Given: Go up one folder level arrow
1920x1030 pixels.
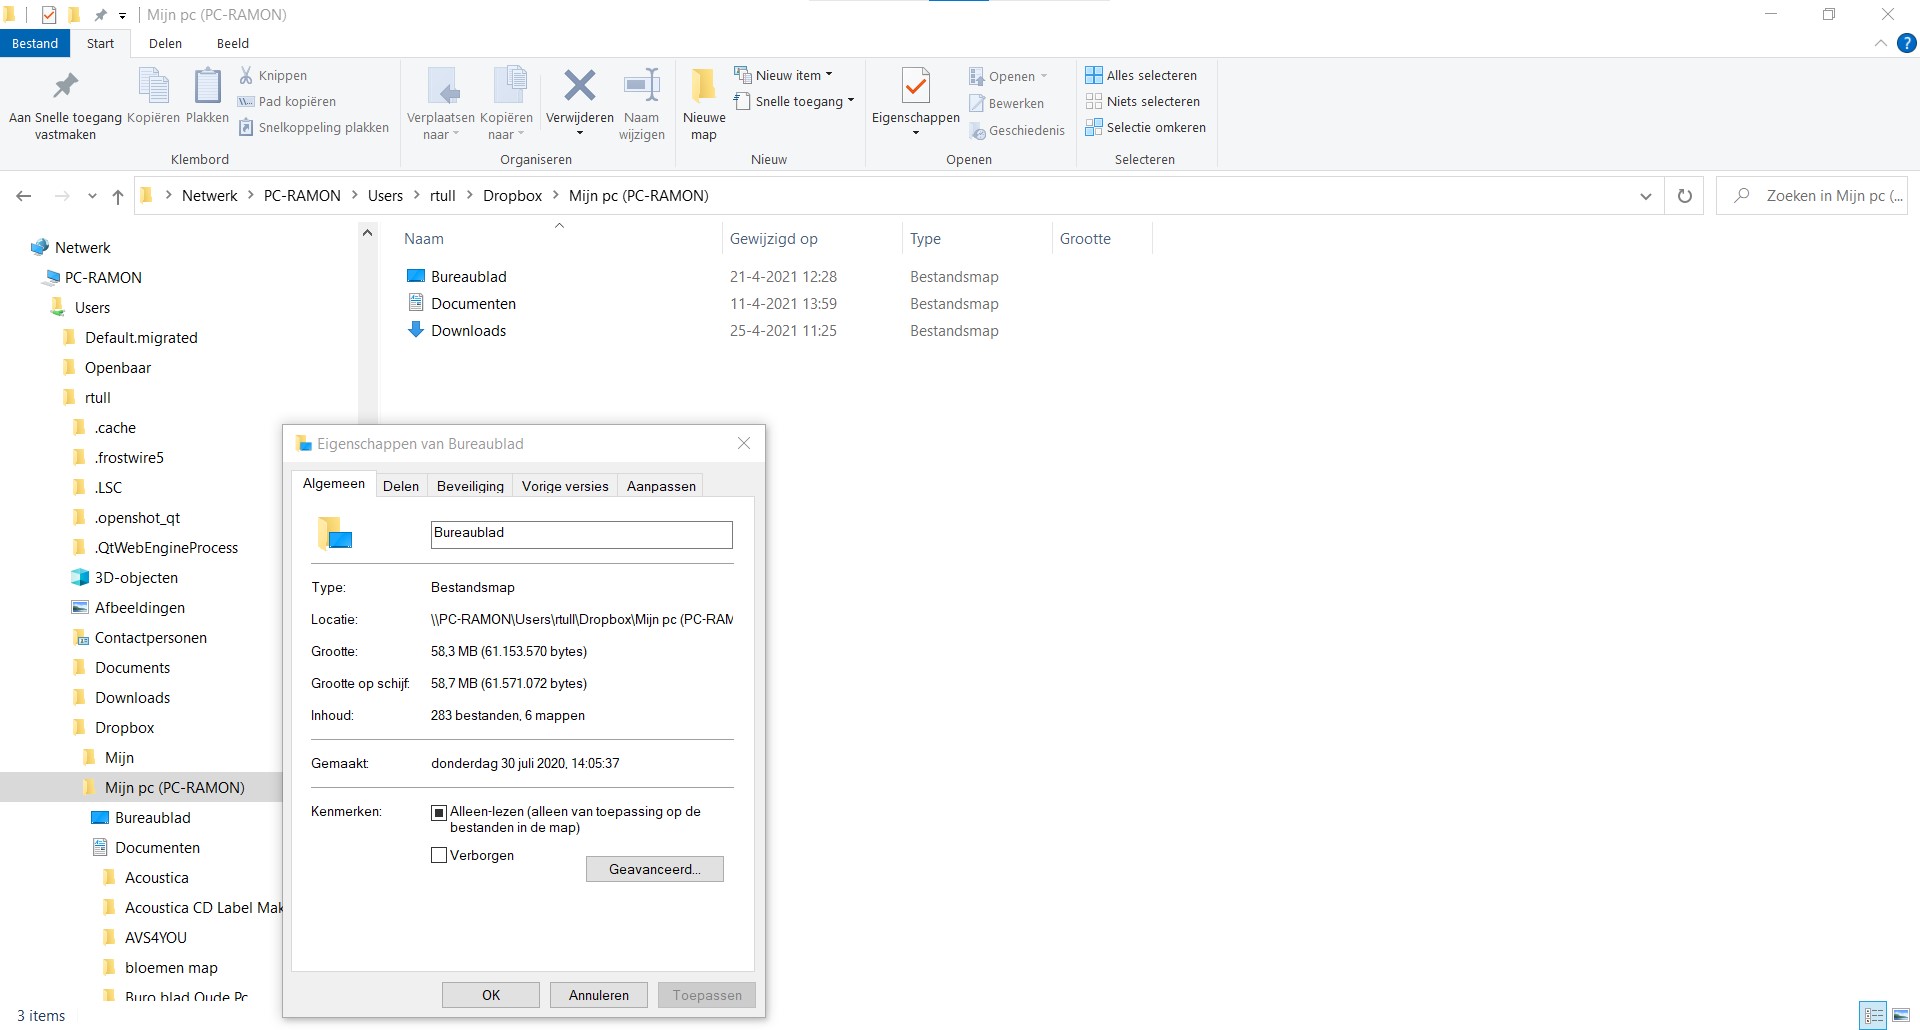Looking at the screenshot, I should click(x=118, y=196).
